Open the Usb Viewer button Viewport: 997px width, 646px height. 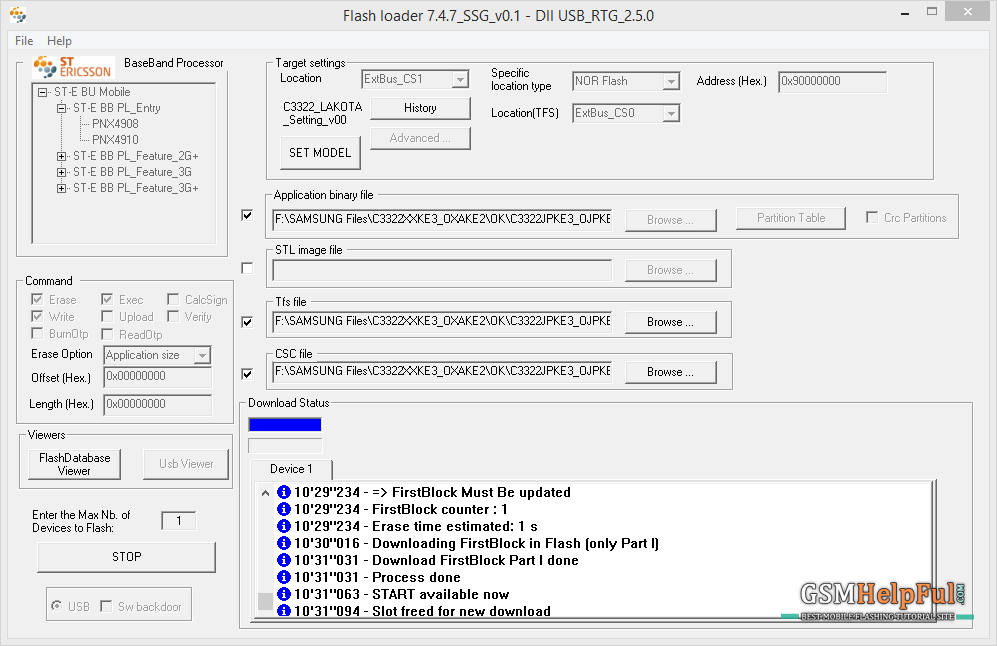coord(186,464)
